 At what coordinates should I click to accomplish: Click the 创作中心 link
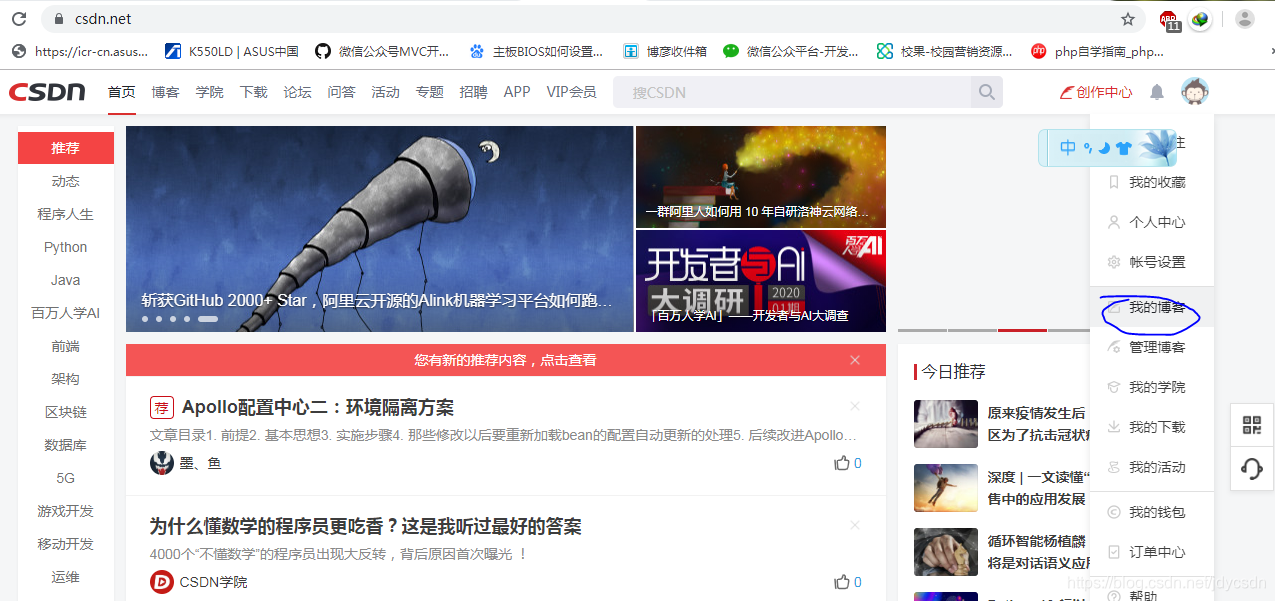[x=1096, y=92]
